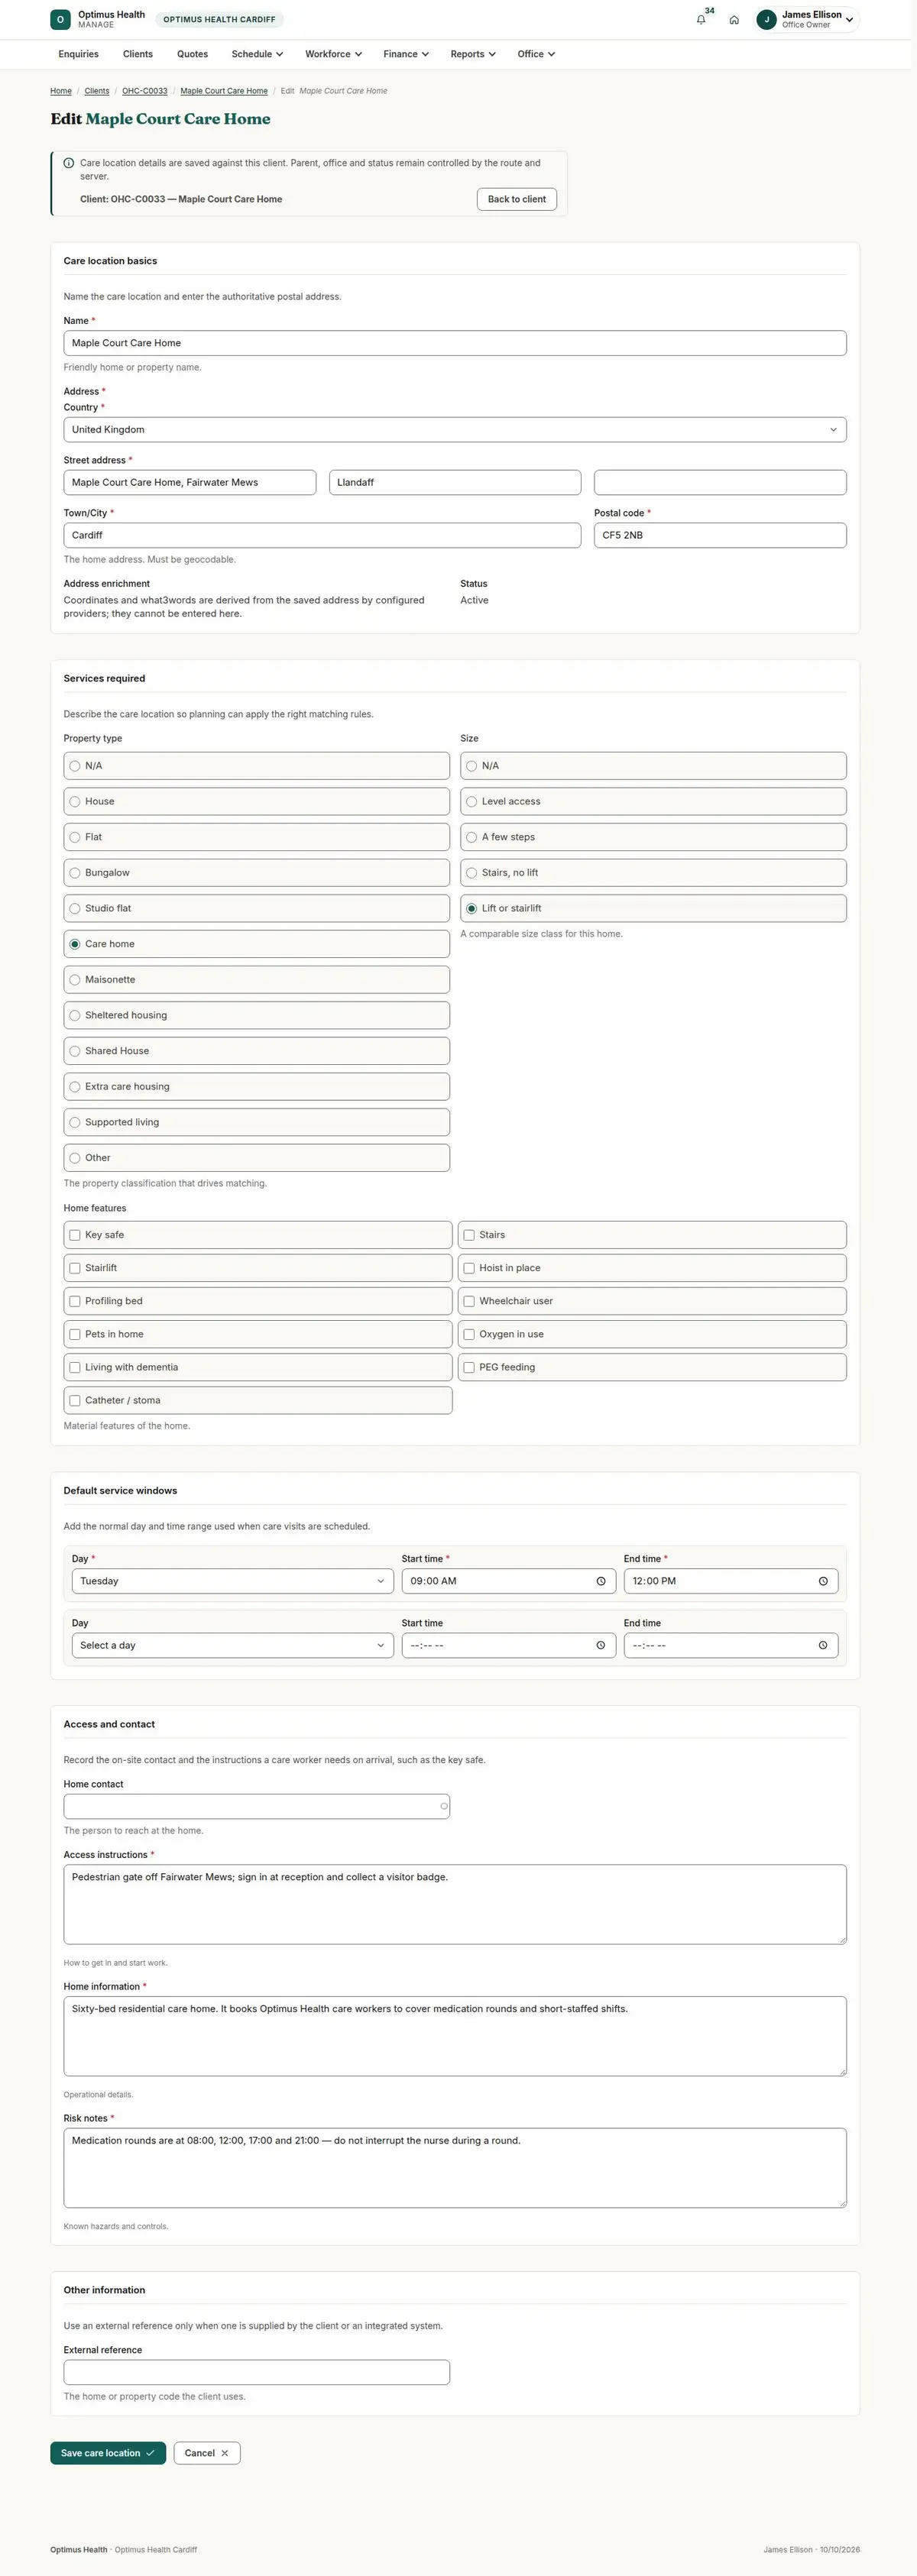Open the Country dropdown
This screenshot has width=917, height=2576.
pos(455,429)
